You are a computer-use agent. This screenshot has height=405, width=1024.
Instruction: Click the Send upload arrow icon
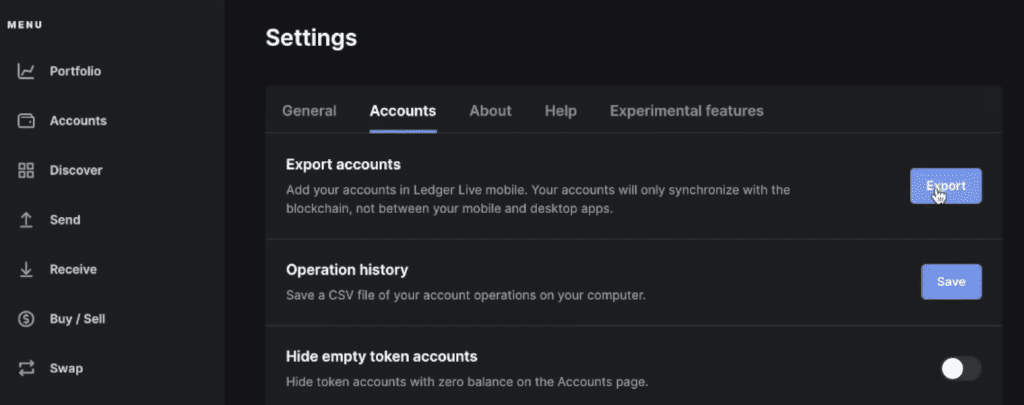[x=27, y=220]
